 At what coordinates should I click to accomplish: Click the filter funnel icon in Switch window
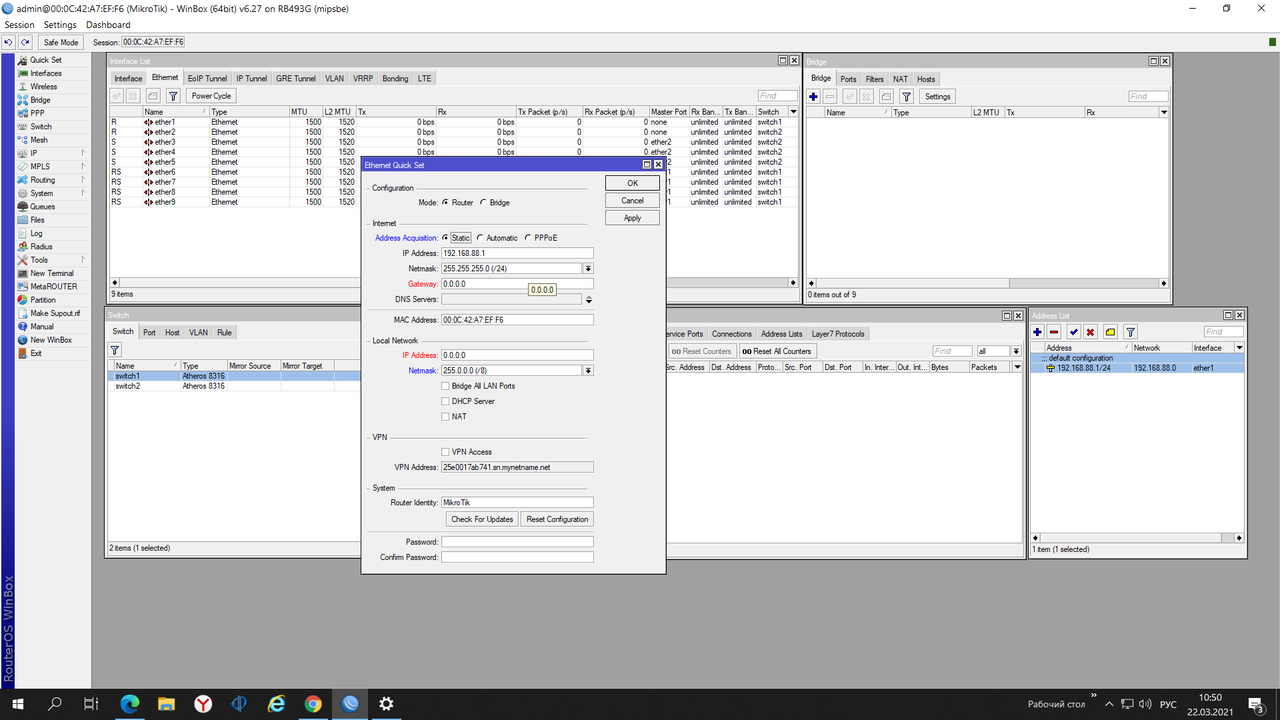(115, 350)
